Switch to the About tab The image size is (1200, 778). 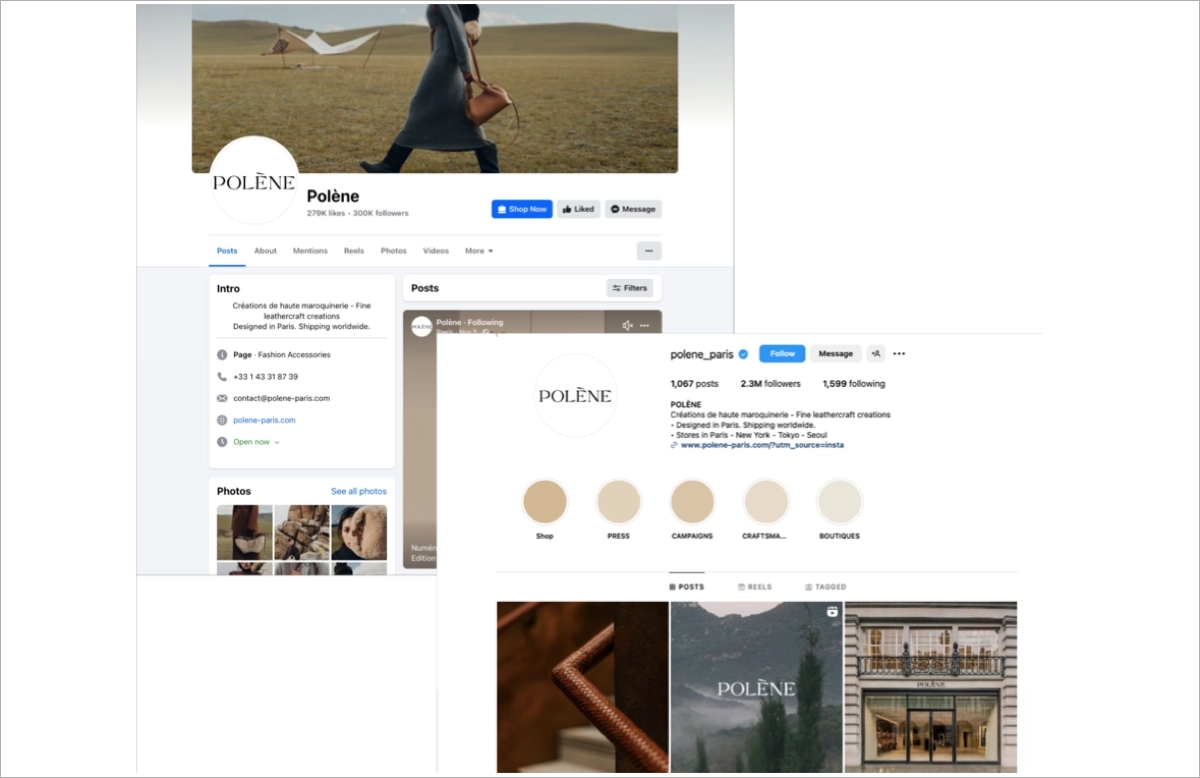click(x=265, y=251)
